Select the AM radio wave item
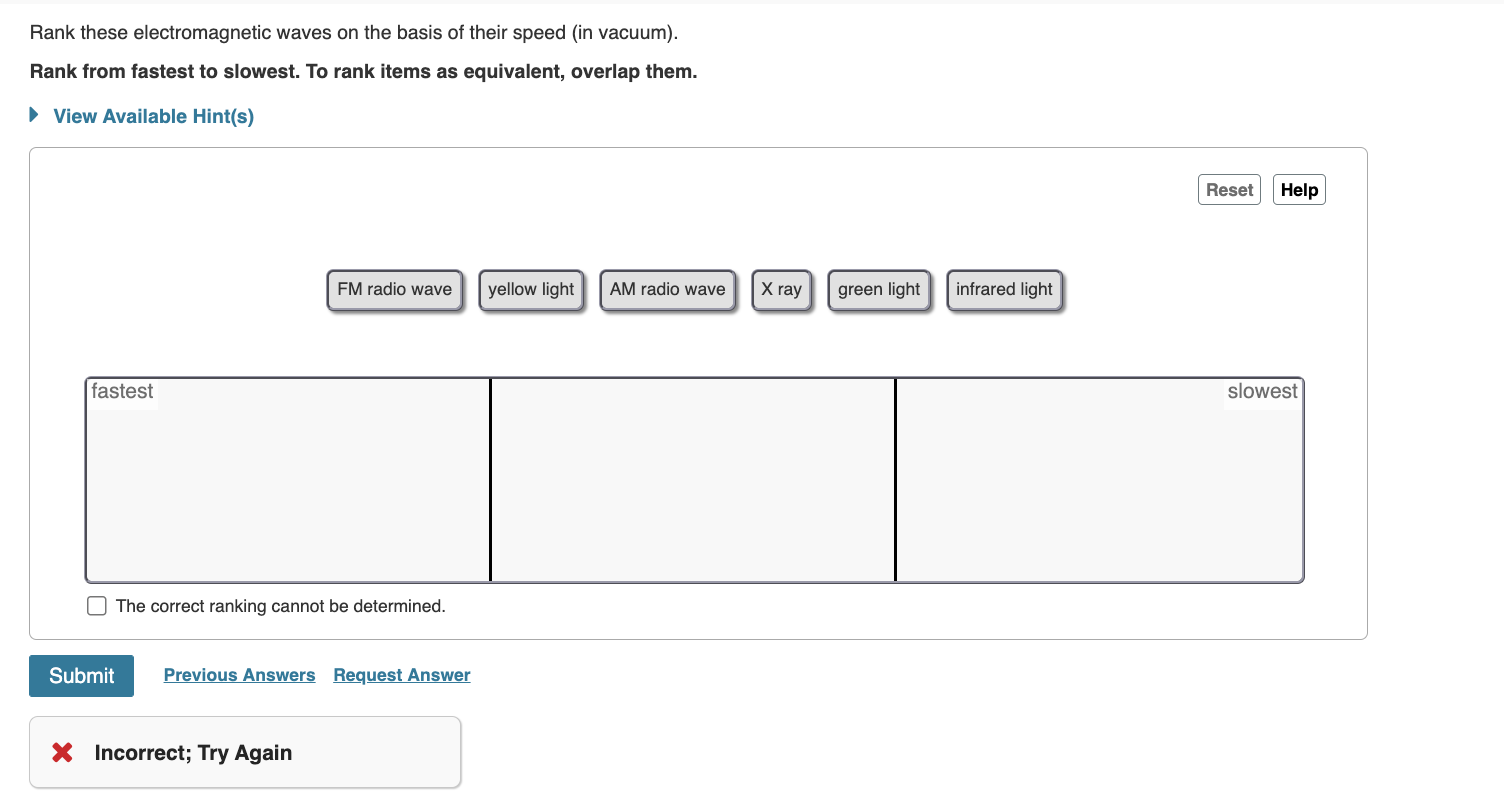Image resolution: width=1504 pixels, height=812 pixels. (667, 289)
